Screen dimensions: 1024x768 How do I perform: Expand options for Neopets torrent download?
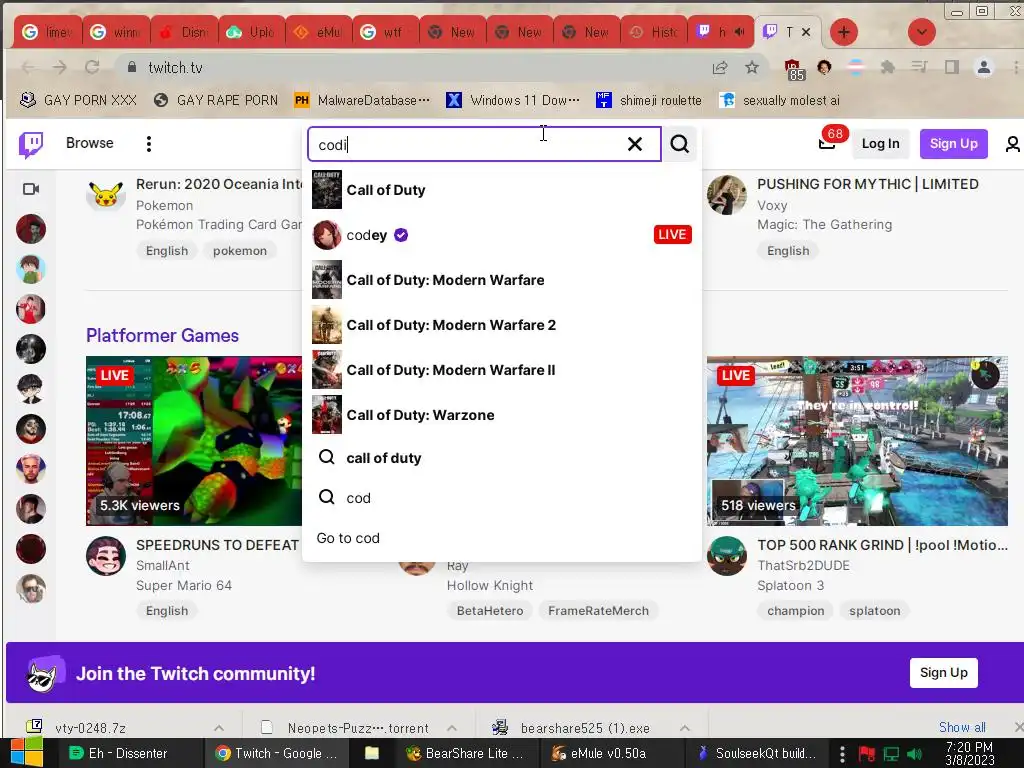[x=452, y=728]
